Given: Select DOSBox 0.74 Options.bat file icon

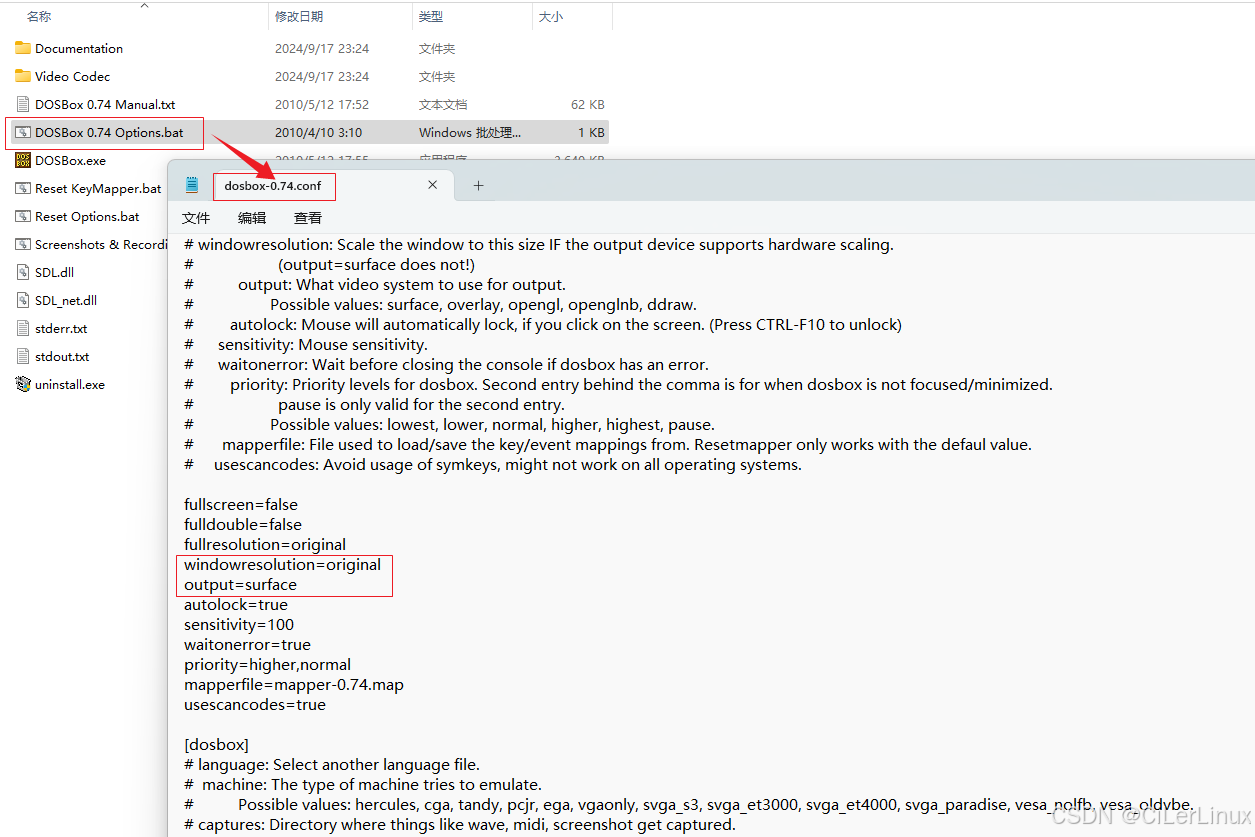Looking at the screenshot, I should [x=23, y=132].
